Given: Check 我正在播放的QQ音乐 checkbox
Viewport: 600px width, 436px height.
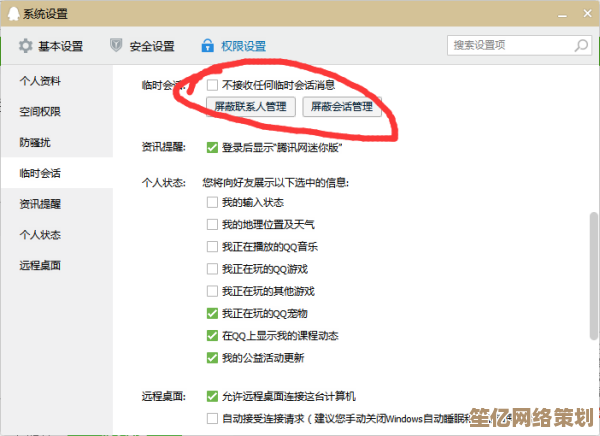Looking at the screenshot, I should [212, 246].
